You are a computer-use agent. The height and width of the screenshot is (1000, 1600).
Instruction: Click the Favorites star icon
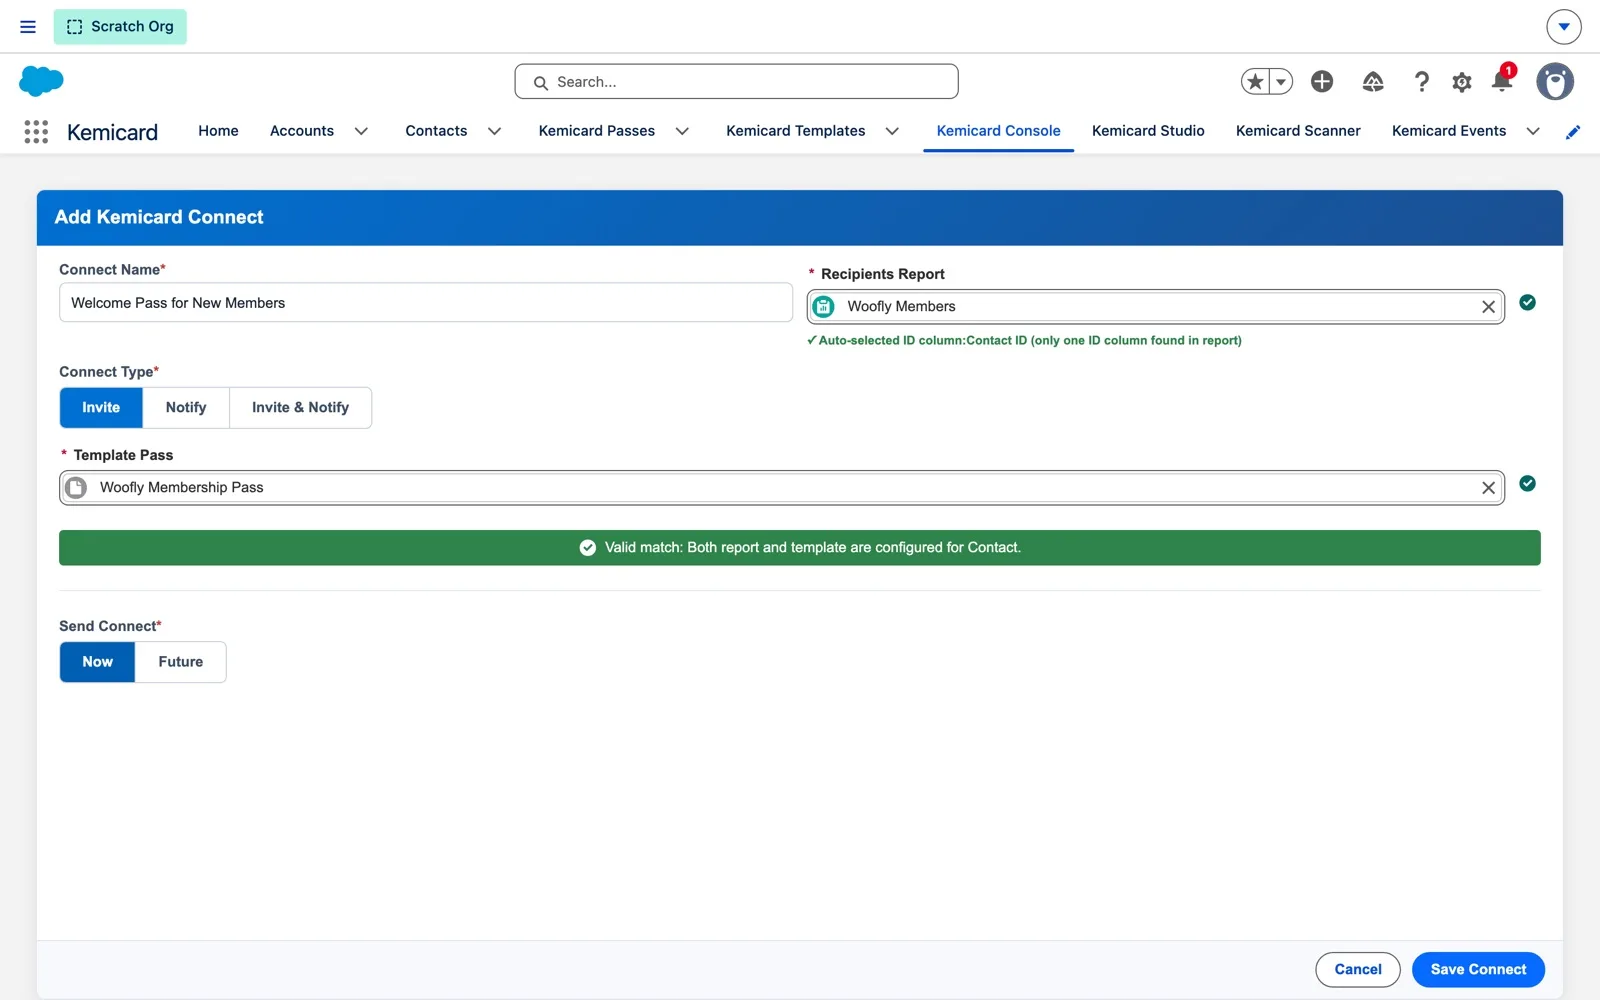pos(1256,82)
